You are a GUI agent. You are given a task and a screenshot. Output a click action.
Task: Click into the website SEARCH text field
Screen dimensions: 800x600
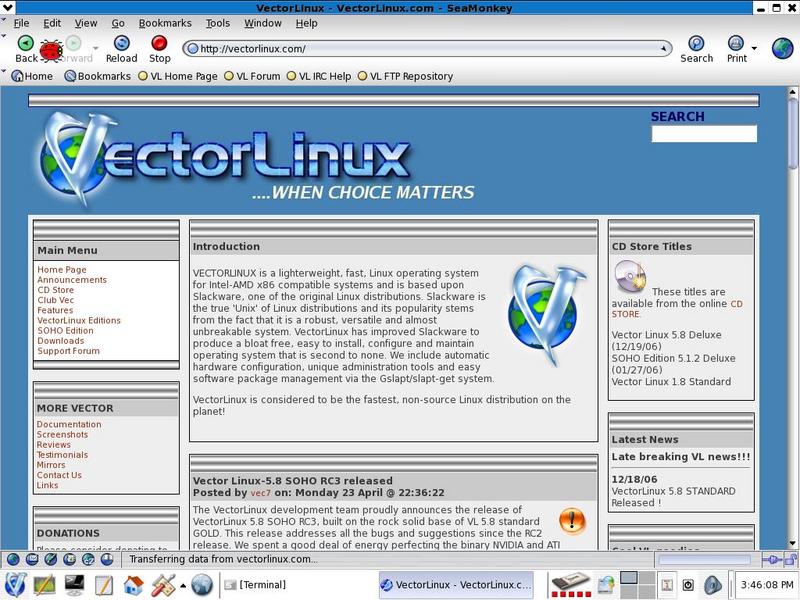(704, 134)
